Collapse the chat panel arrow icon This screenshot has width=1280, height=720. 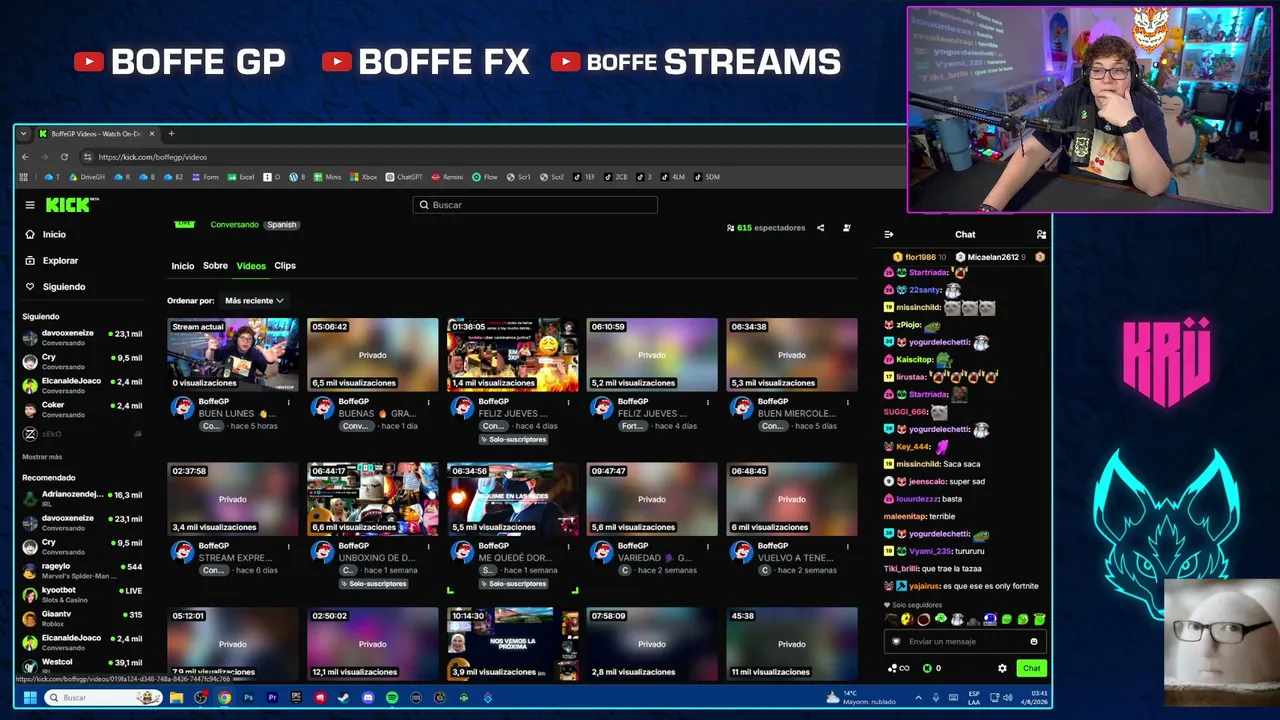click(888, 235)
